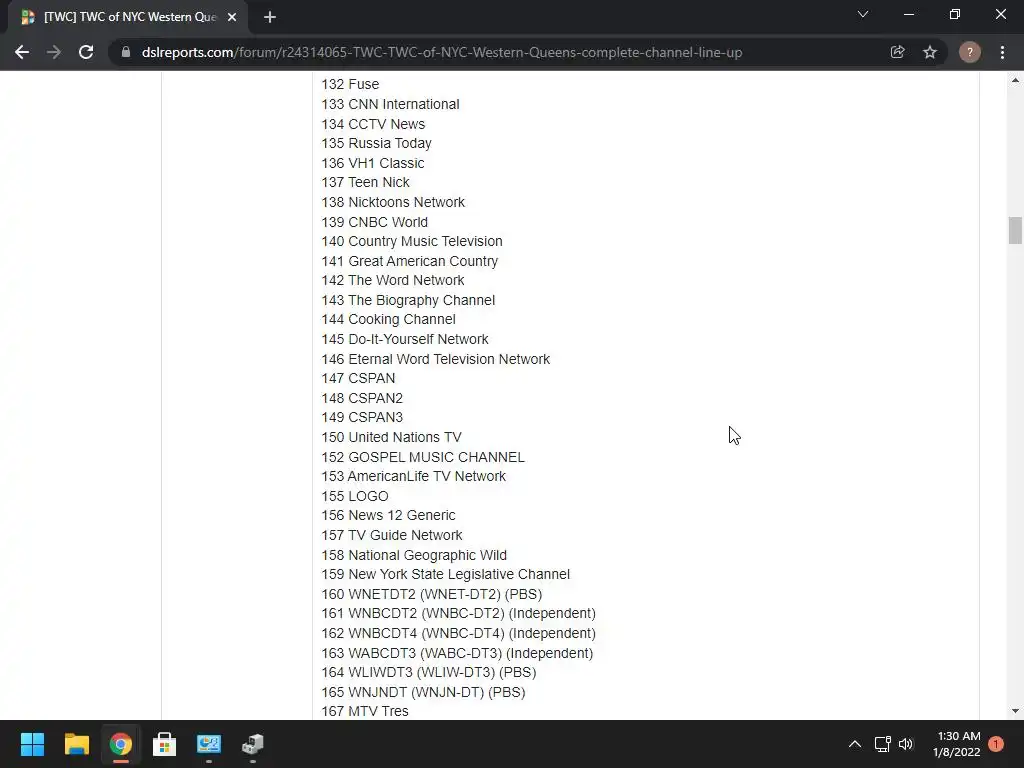The height and width of the screenshot is (768, 1024).
Task: Click '143 The Biography Channel' line
Action: pos(408,300)
